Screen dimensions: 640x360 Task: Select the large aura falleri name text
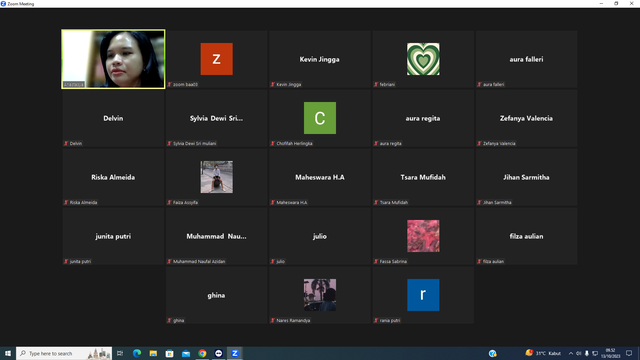[526, 59]
